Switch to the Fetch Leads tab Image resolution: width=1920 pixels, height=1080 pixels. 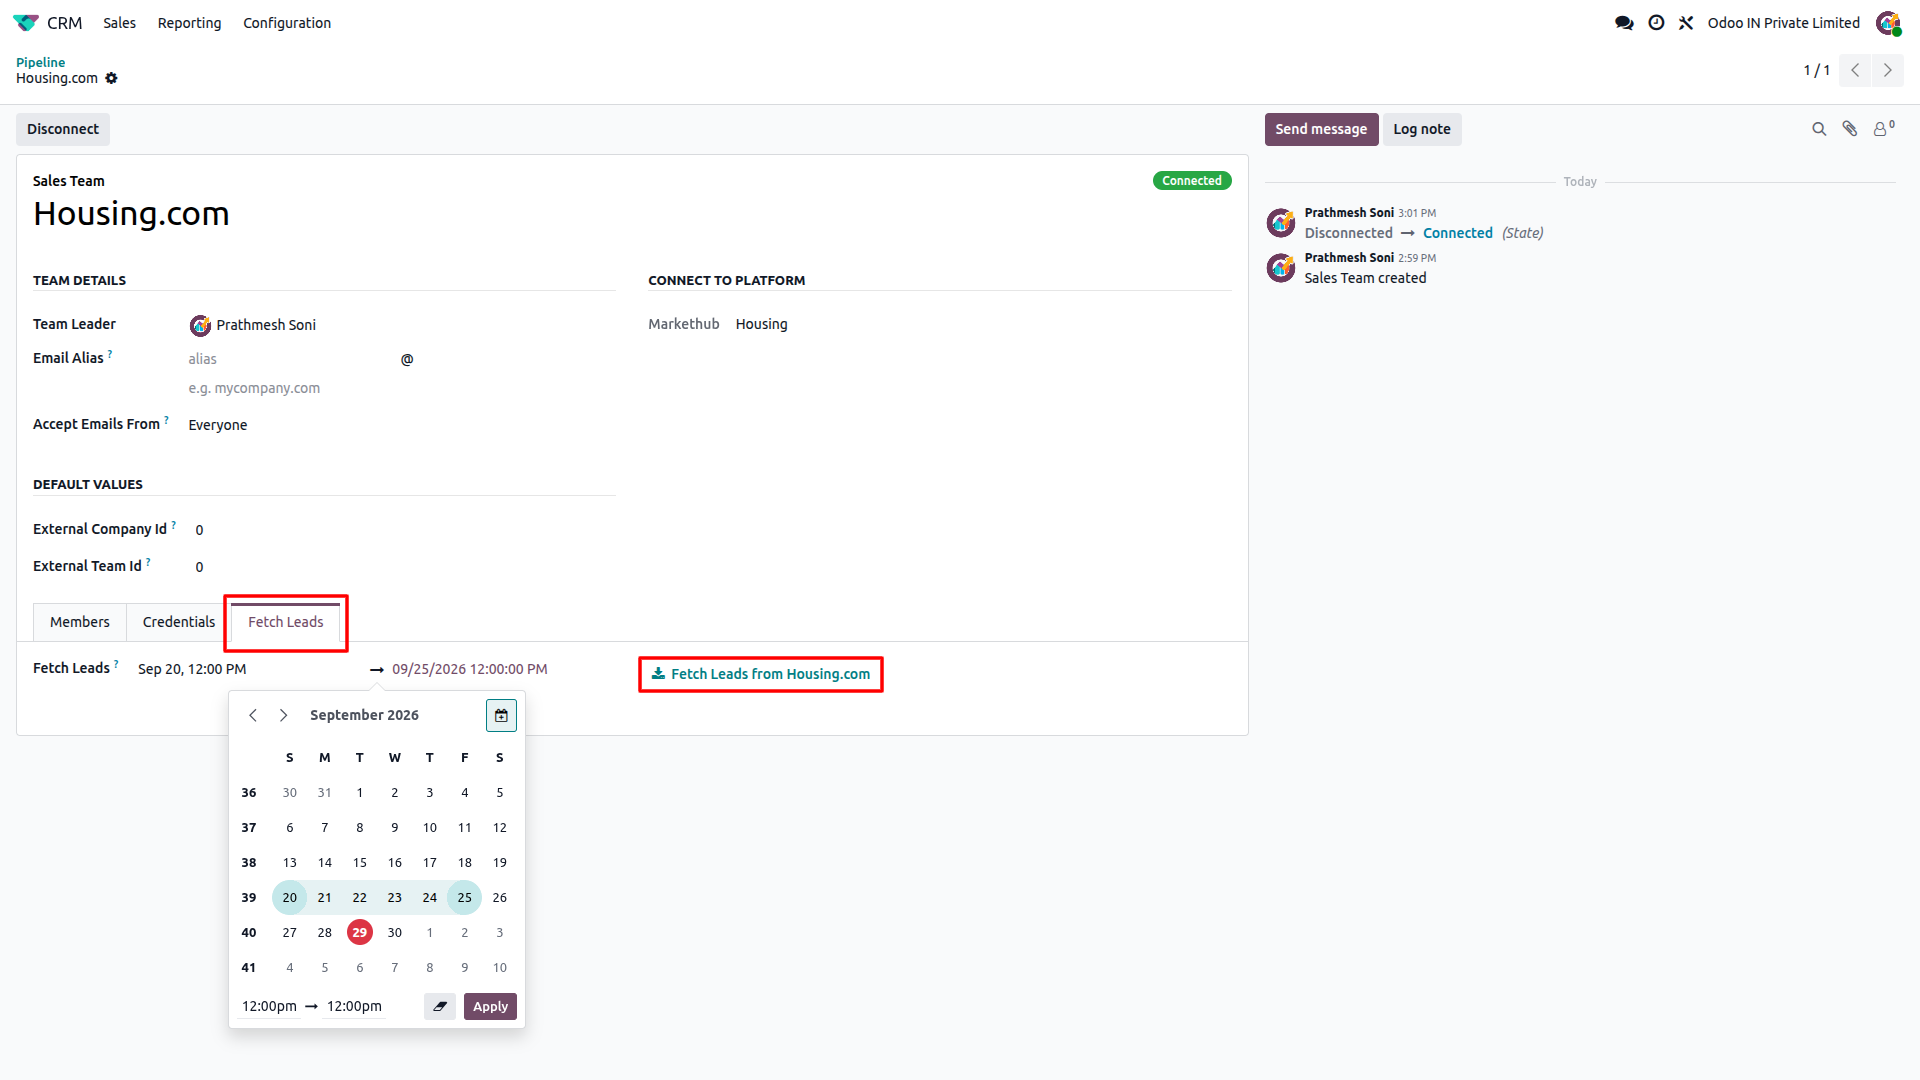(286, 622)
